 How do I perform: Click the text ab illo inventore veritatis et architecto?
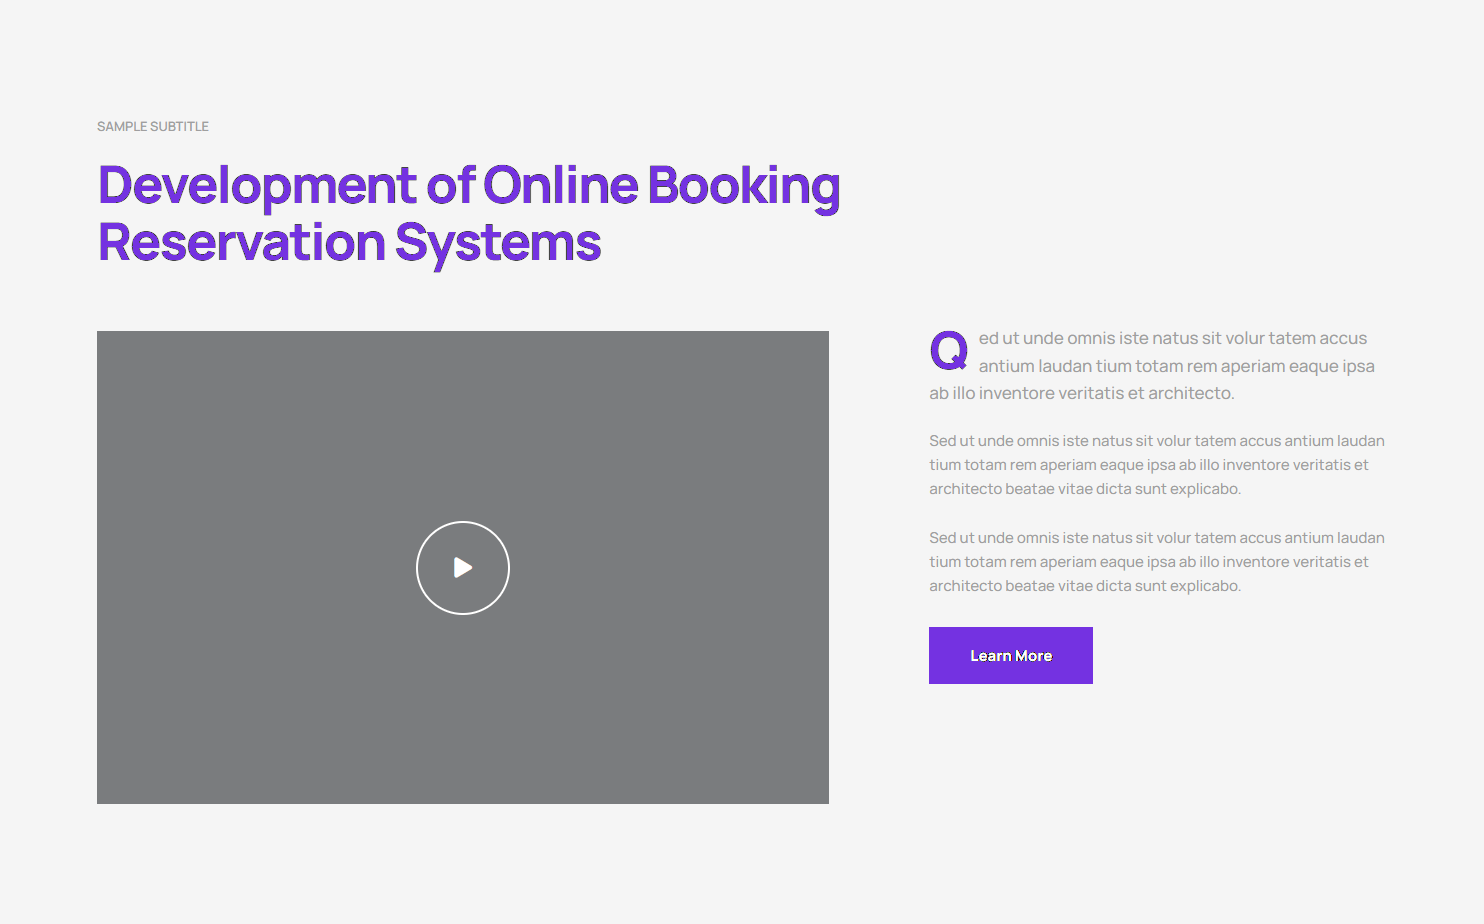[x=1081, y=394]
